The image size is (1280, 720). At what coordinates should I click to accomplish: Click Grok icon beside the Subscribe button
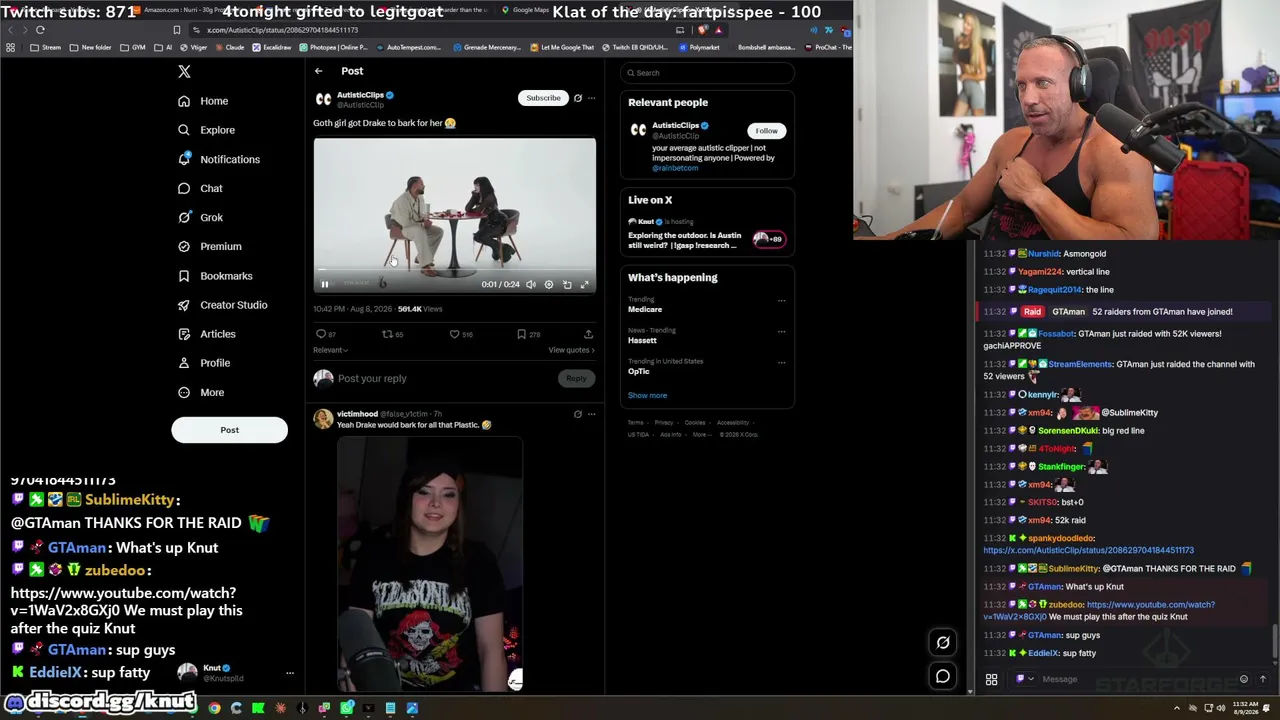(x=577, y=98)
